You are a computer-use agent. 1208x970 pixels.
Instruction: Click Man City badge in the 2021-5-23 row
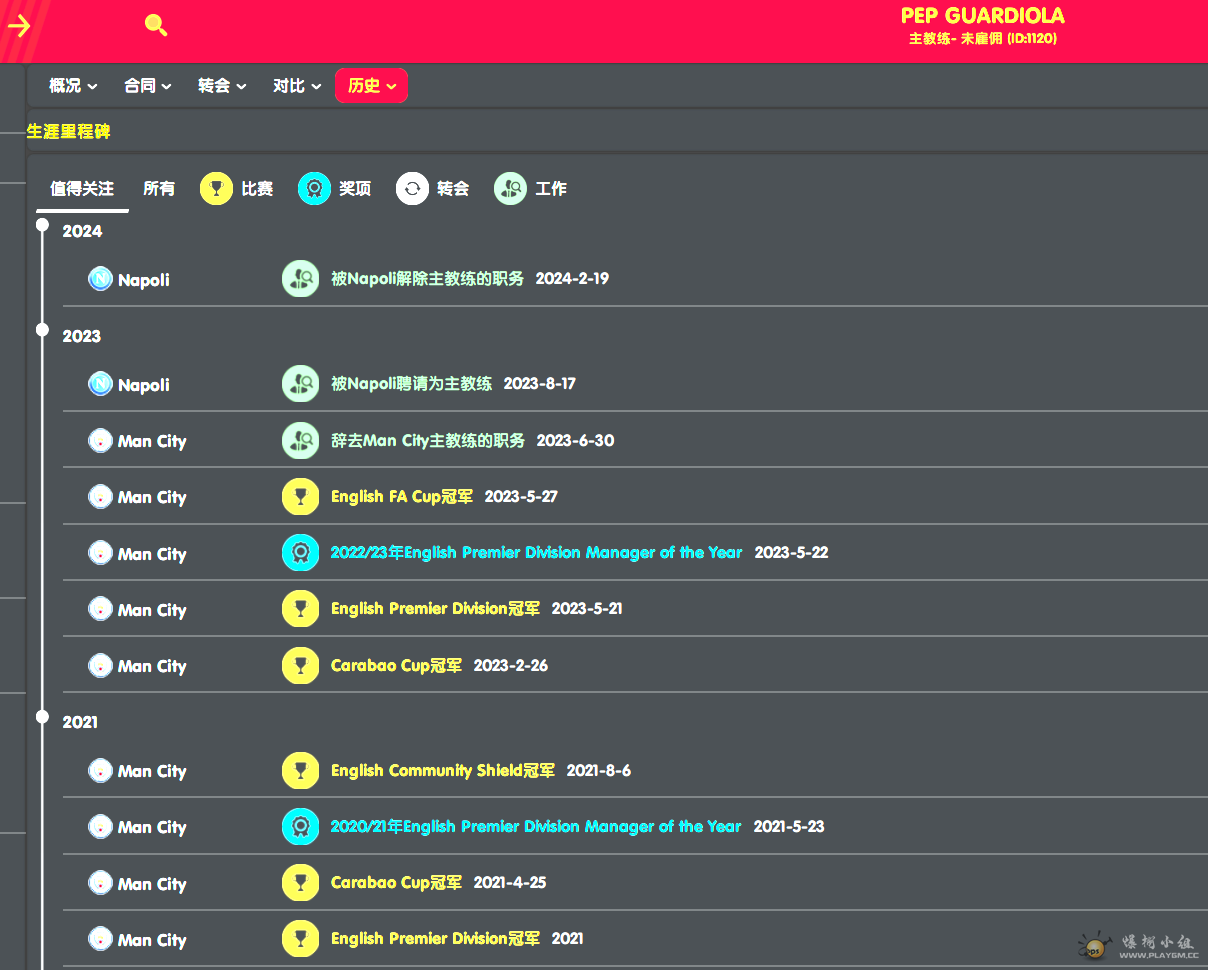[x=100, y=827]
